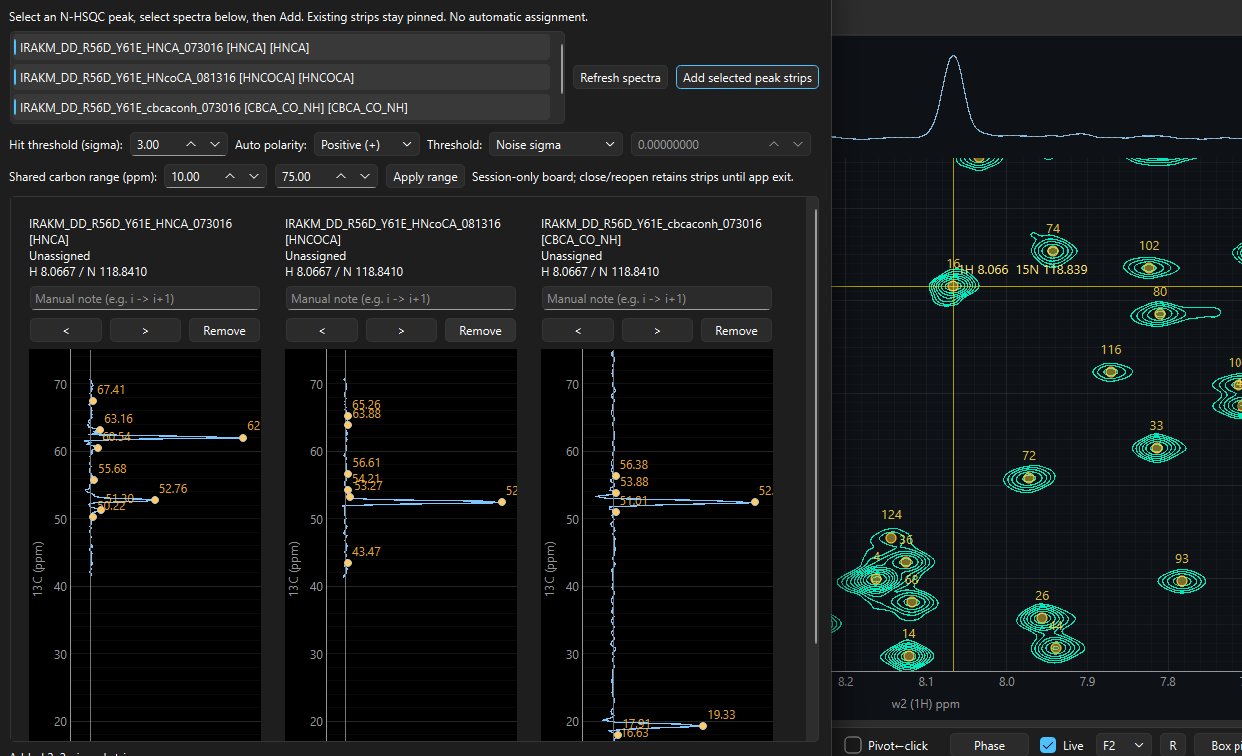Screen dimensions: 1242x756
Task: Remove the HNCOCA strip
Action: 481,330
